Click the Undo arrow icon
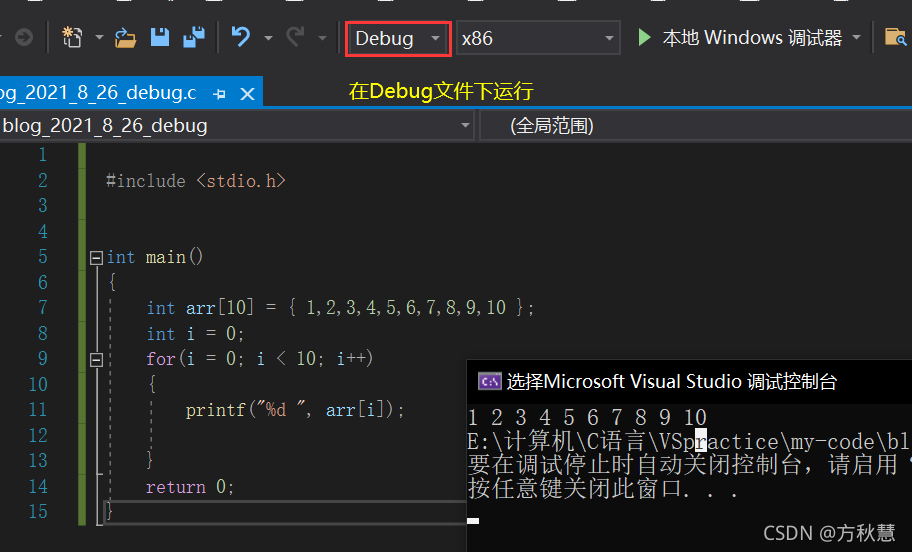This screenshot has width=912, height=552. (241, 37)
